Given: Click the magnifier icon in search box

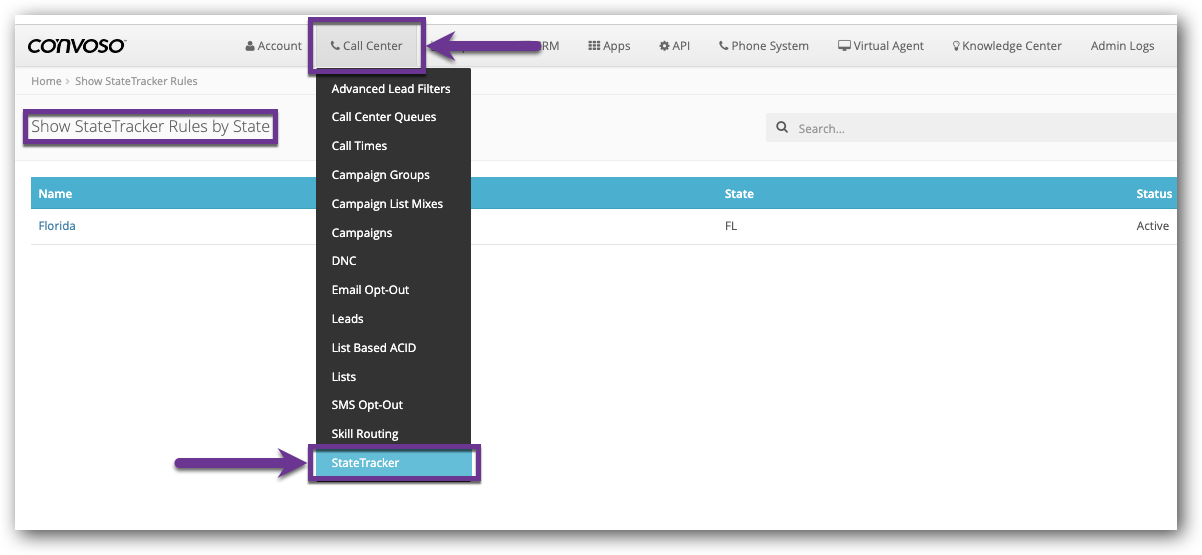Looking at the screenshot, I should 782,128.
